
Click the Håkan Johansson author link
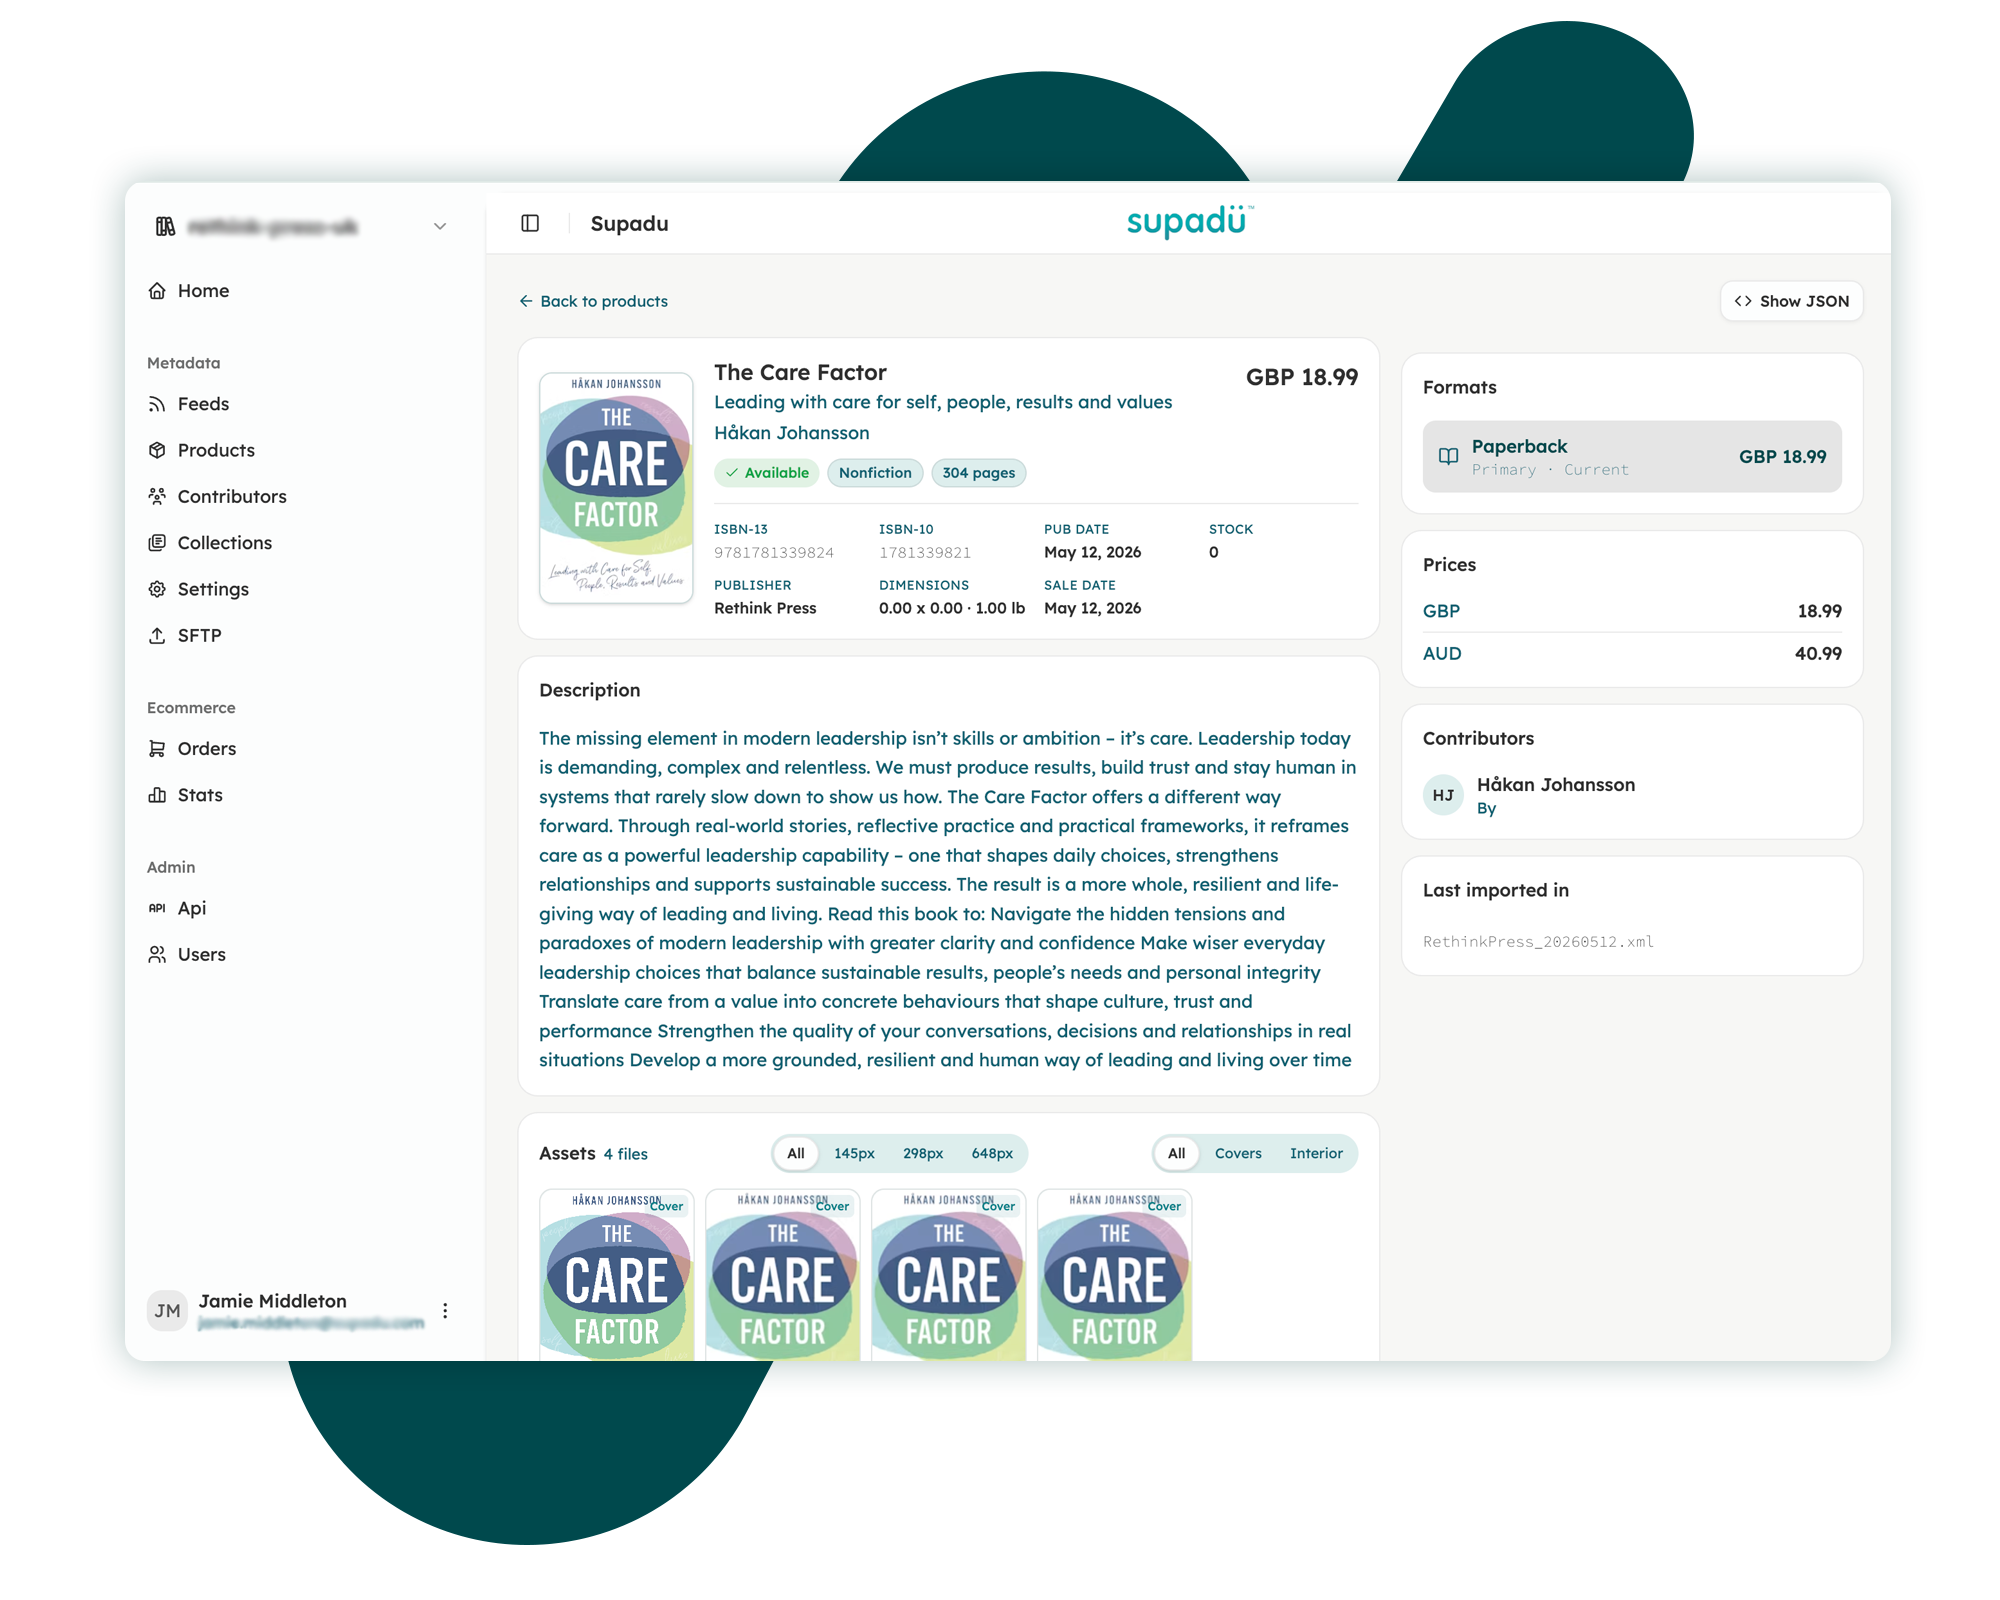tap(792, 433)
